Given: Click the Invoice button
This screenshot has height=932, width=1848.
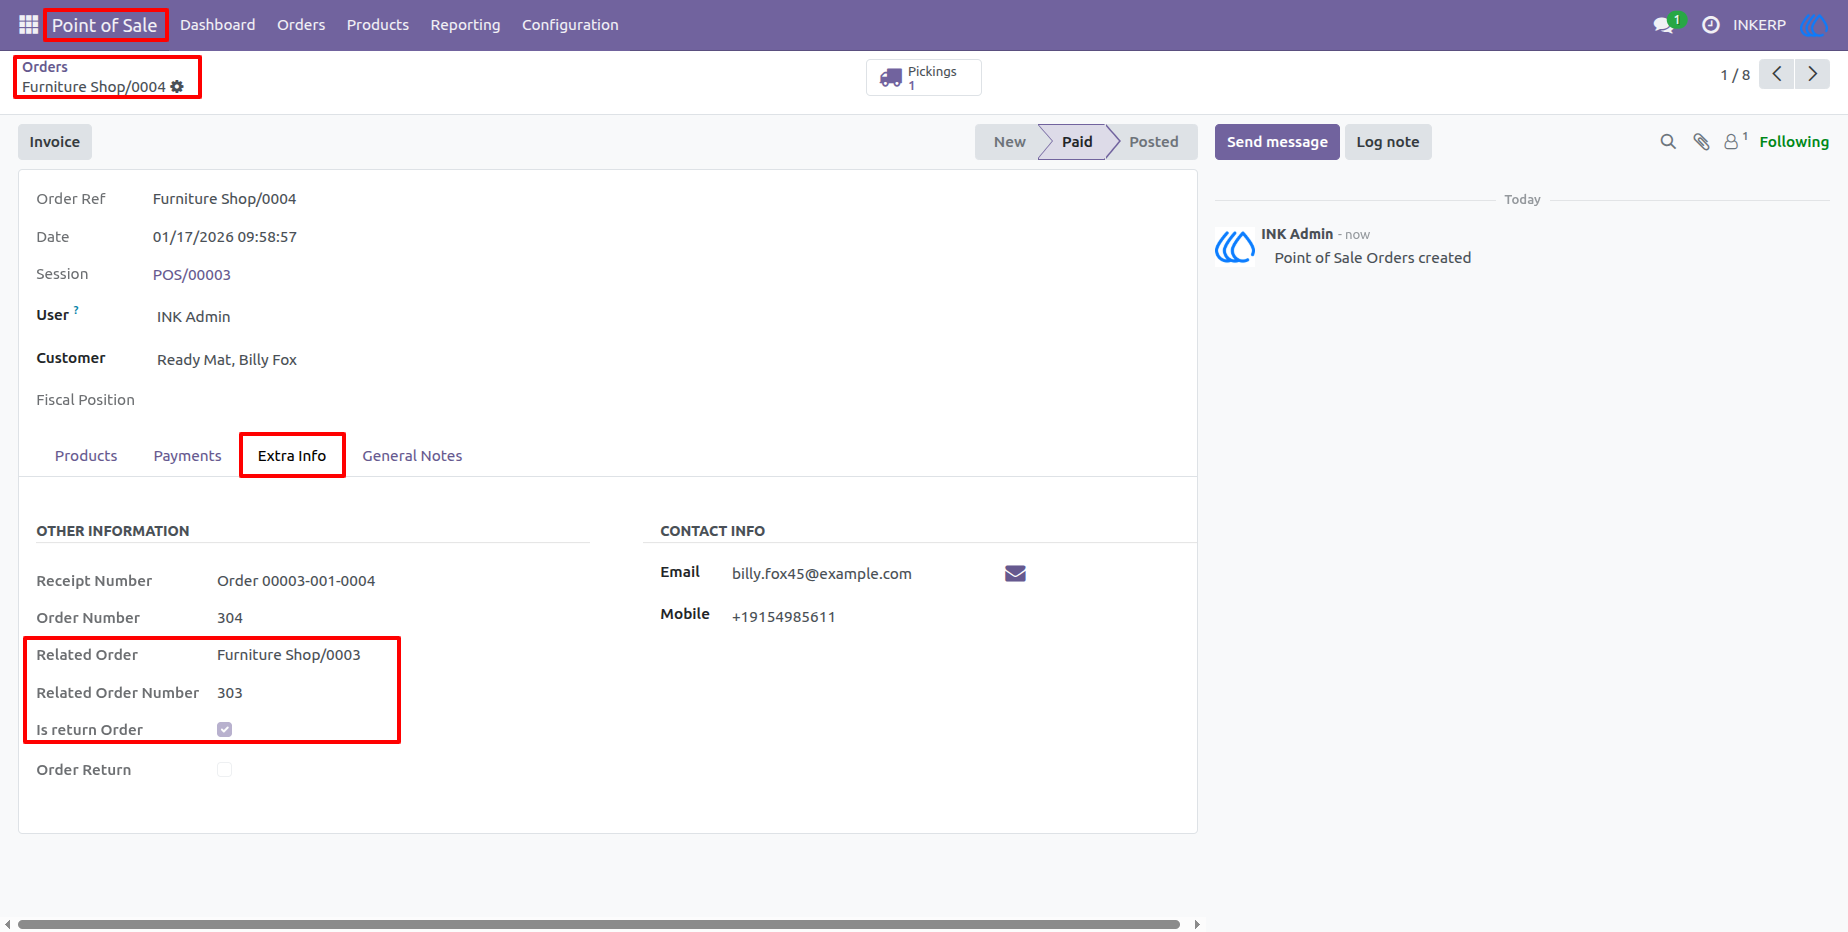Looking at the screenshot, I should click(x=55, y=142).
